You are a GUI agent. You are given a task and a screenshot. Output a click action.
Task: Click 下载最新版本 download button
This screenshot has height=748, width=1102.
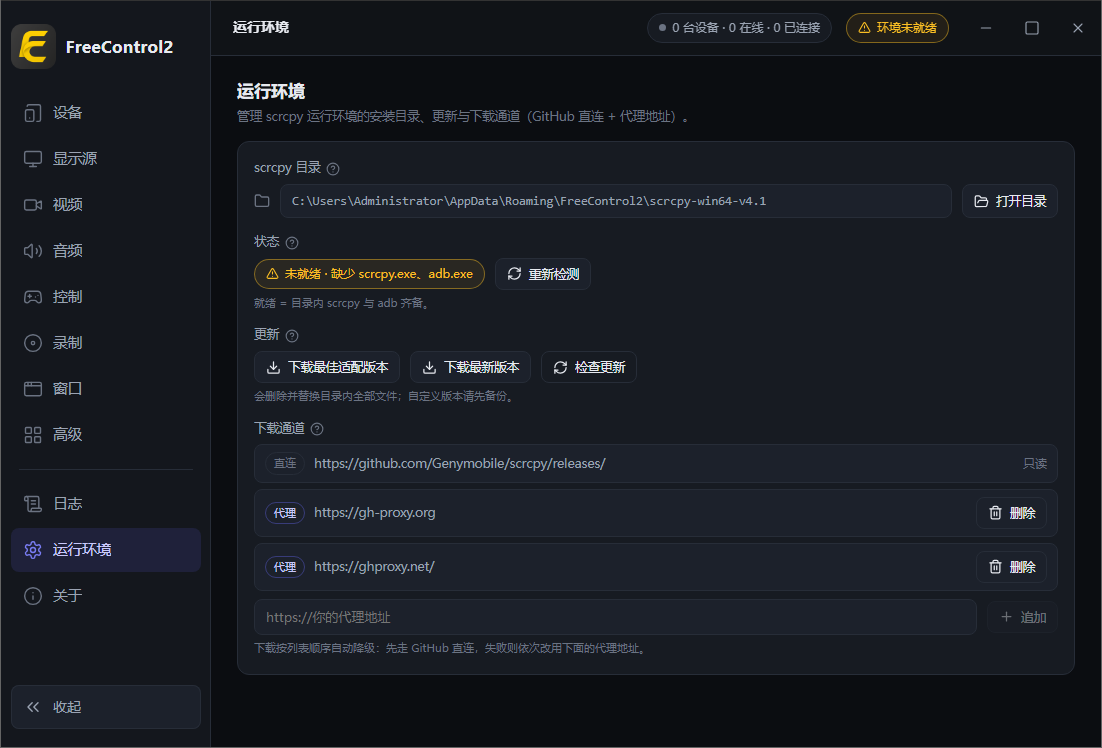coord(470,367)
